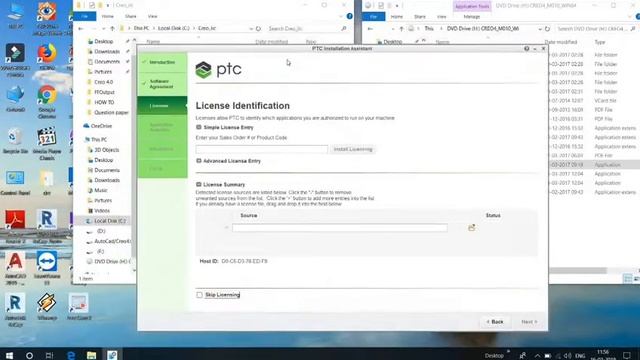Expand the Advanced License Entry section

pos(199,161)
